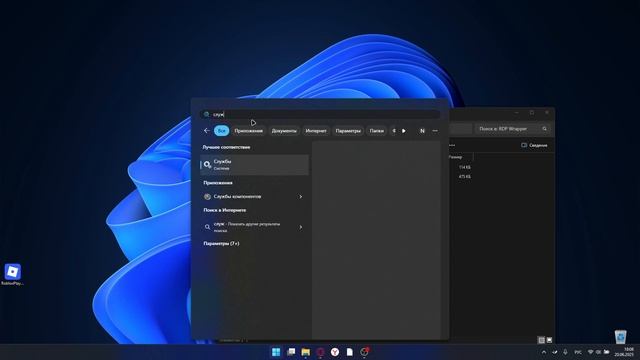This screenshot has width=640, height=360.
Task: Switch the РУС input language indicator
Action: click(578, 352)
